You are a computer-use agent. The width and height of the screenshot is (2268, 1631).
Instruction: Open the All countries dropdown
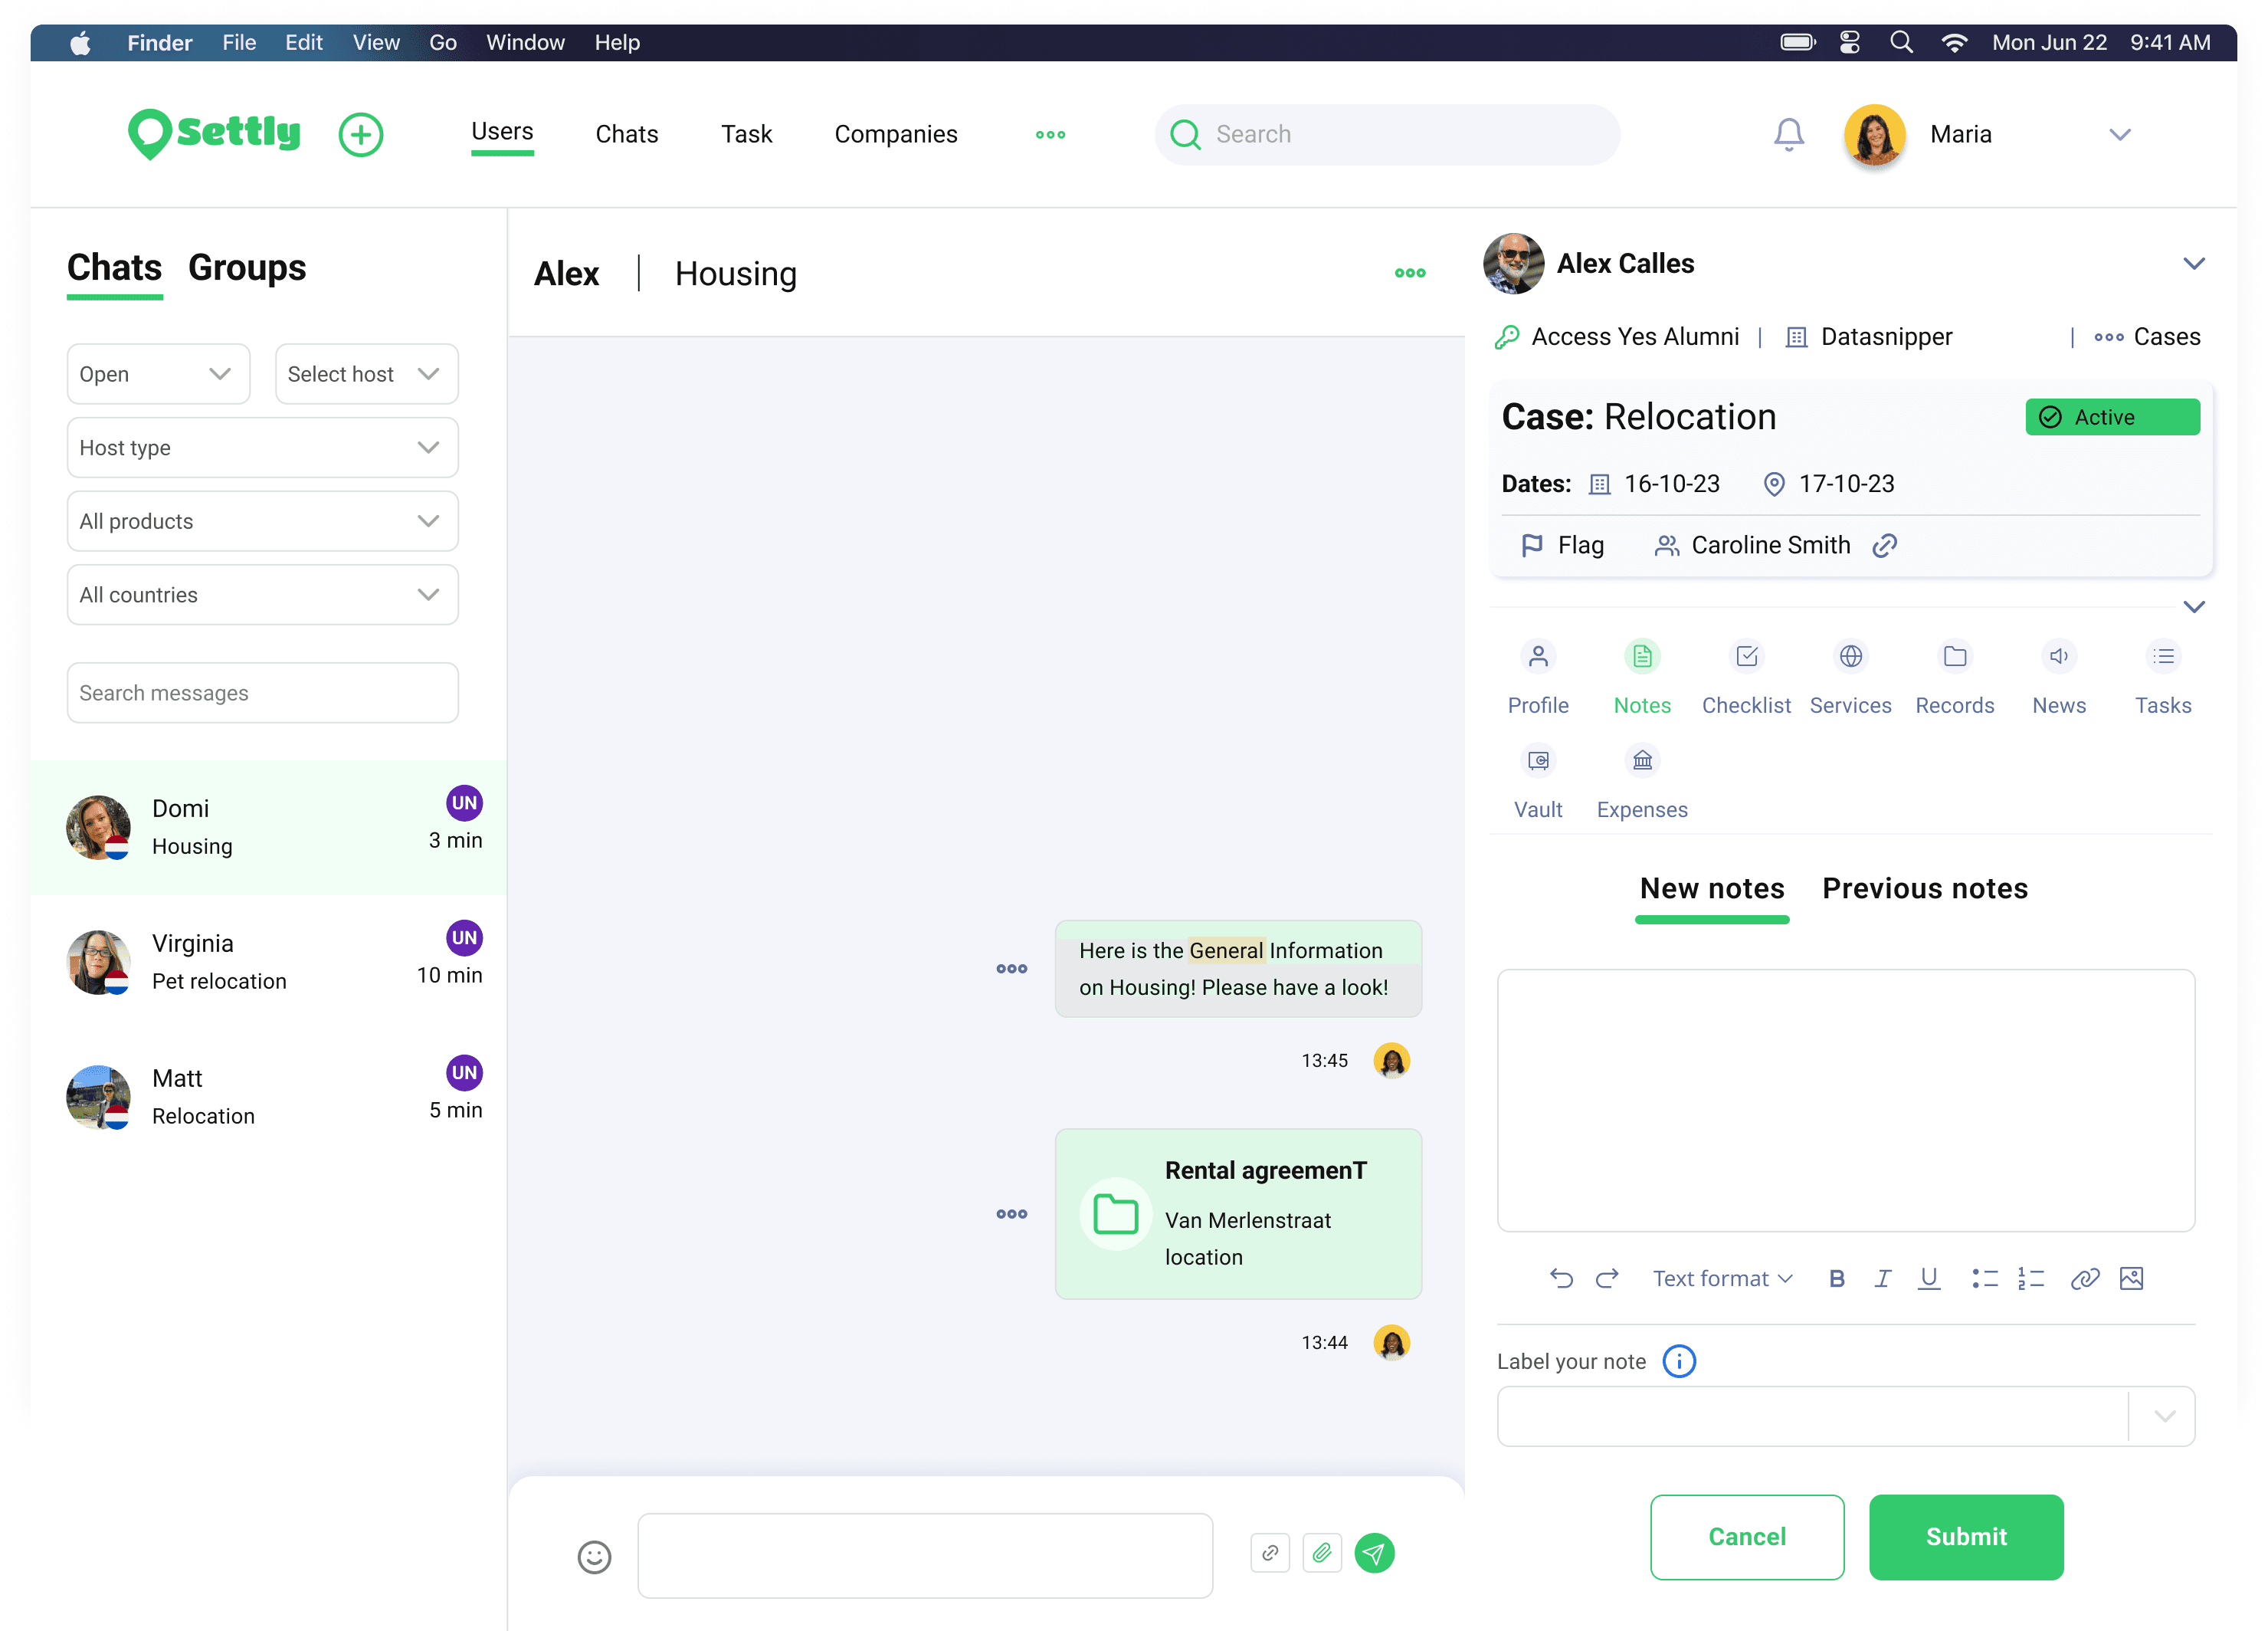pos(262,594)
